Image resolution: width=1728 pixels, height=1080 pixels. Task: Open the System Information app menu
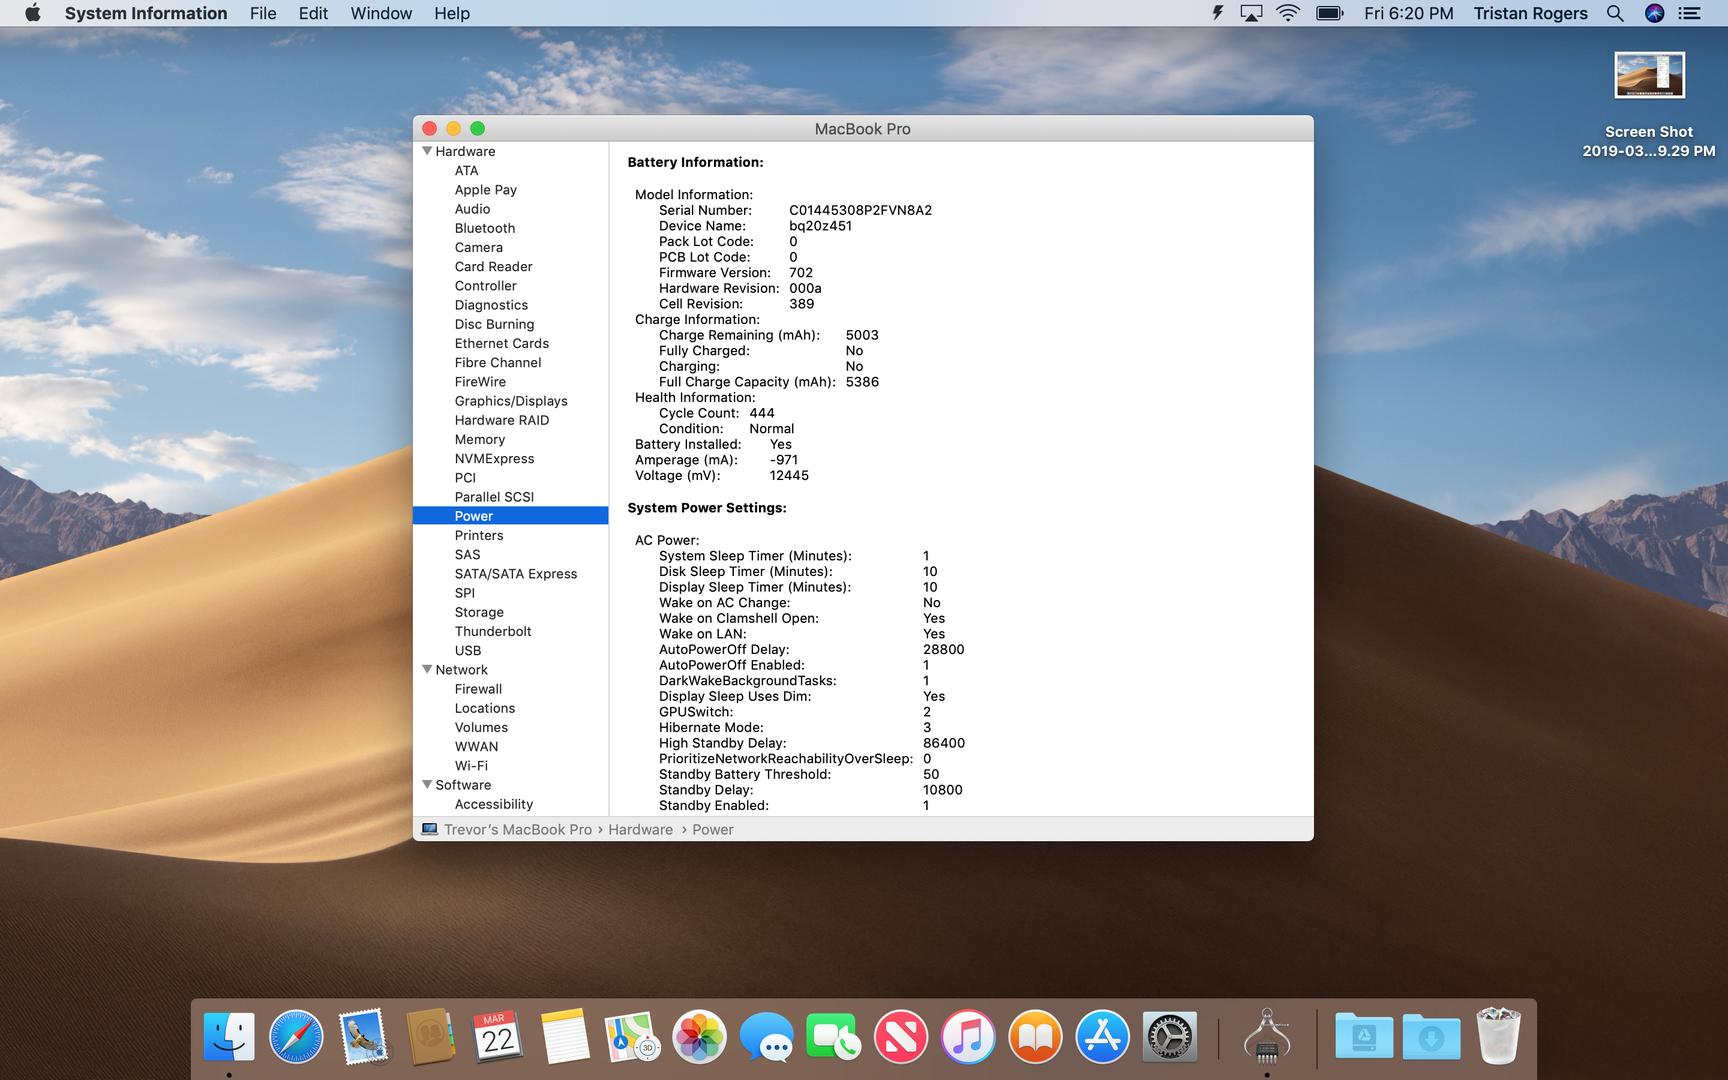(x=146, y=13)
